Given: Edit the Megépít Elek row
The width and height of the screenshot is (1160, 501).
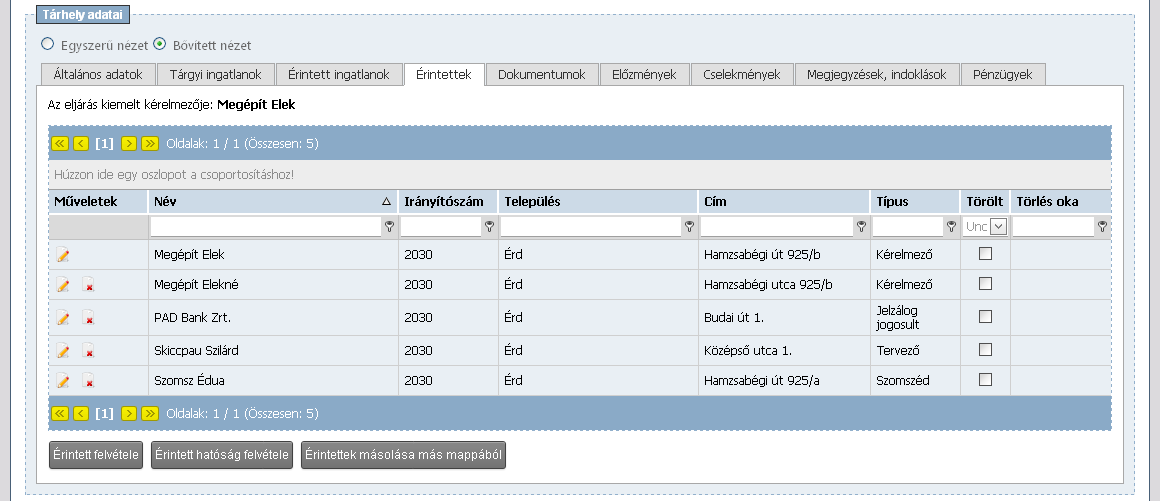Looking at the screenshot, I should click(x=63, y=255).
